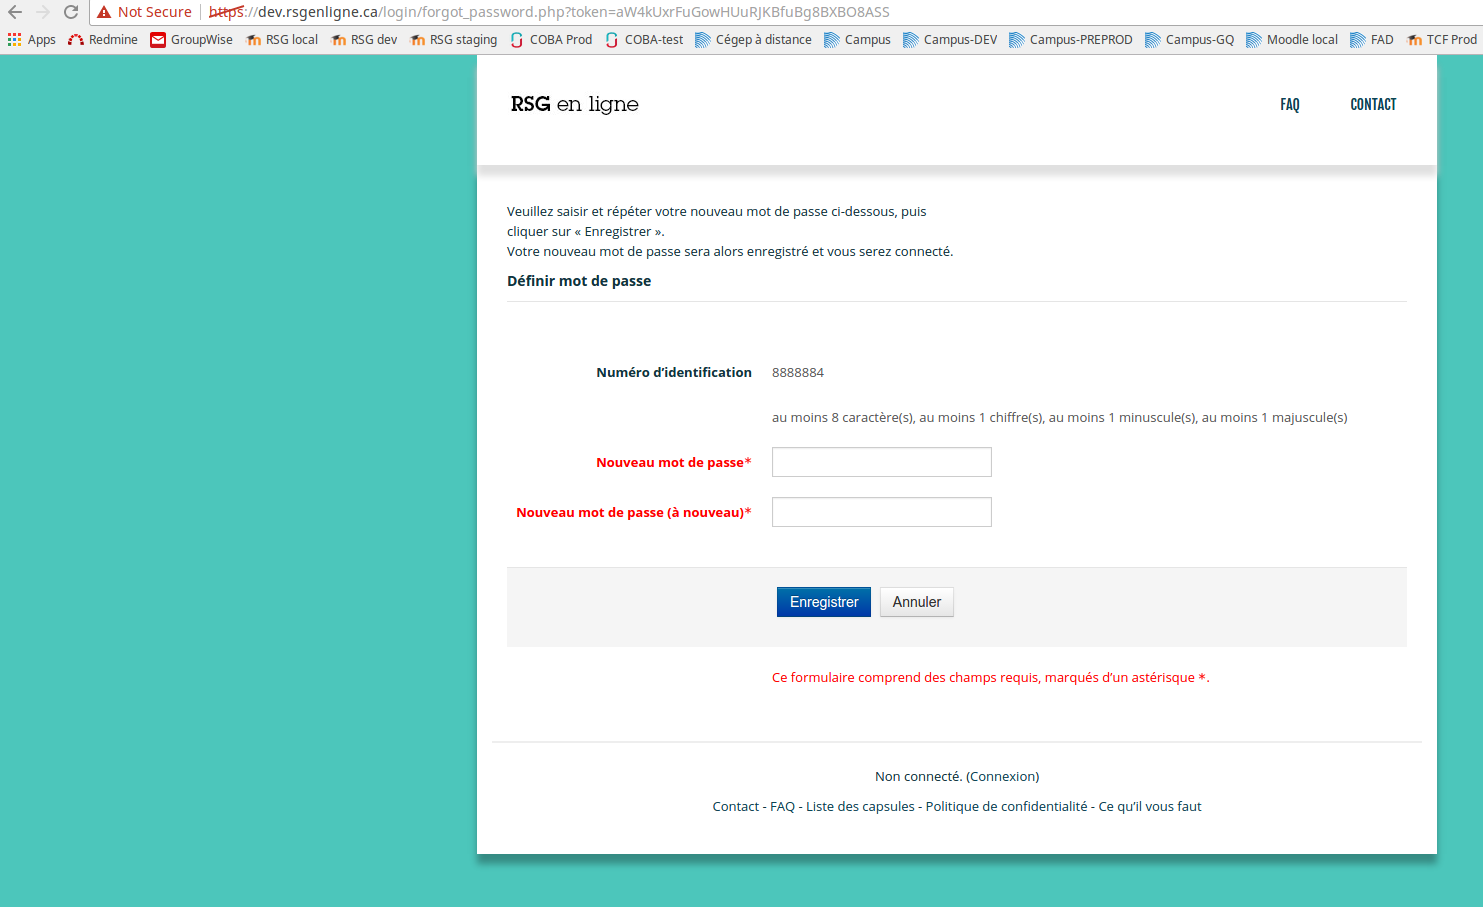The image size is (1483, 907).
Task: Open Politique de confidentialité footer link
Action: 1006,807
